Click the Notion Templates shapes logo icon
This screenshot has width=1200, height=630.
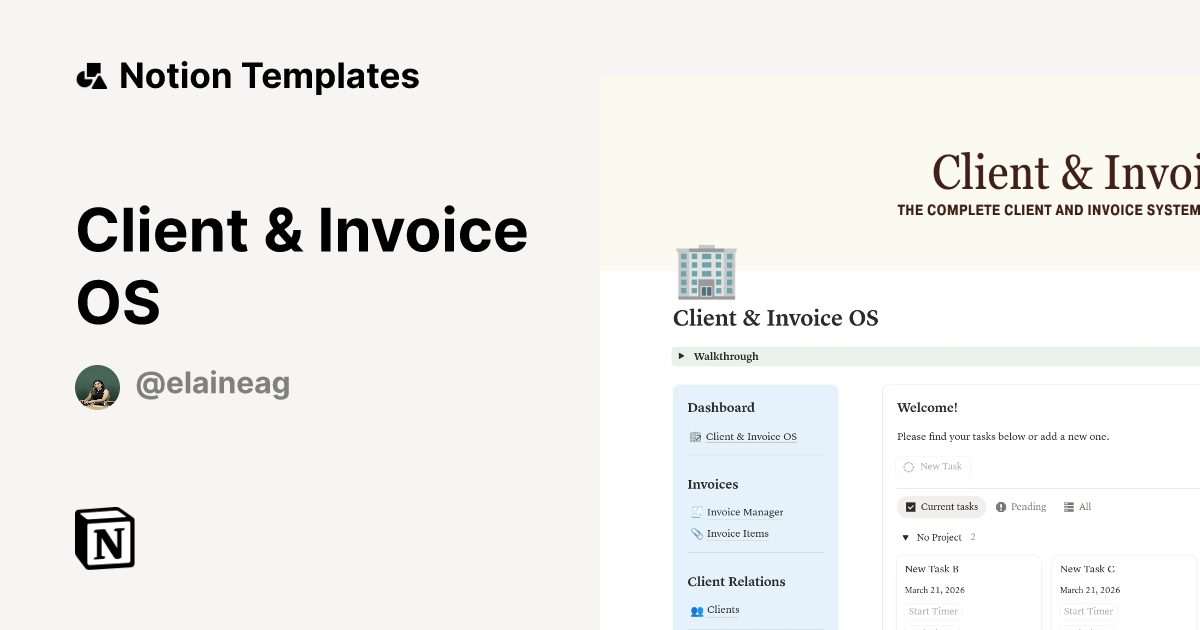[x=91, y=76]
